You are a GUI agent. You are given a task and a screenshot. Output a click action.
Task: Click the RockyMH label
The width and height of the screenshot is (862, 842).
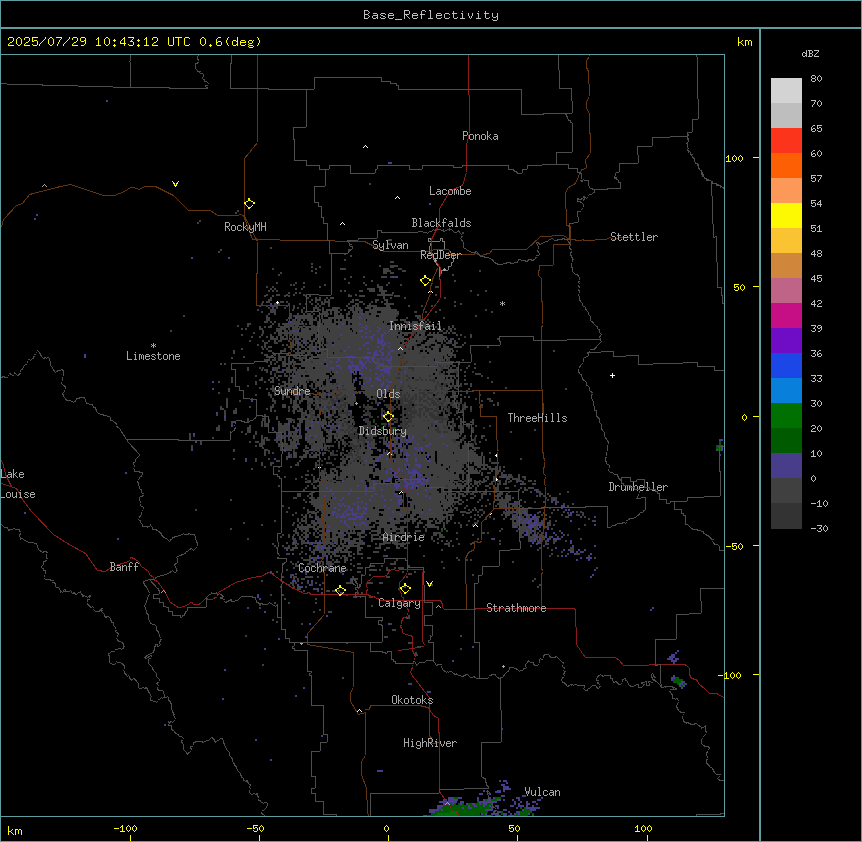tap(245, 227)
